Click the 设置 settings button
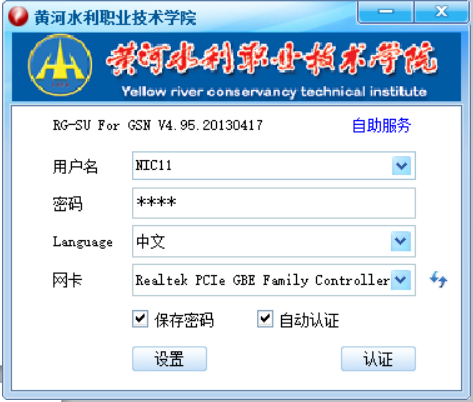The image size is (473, 402). [x=169, y=359]
